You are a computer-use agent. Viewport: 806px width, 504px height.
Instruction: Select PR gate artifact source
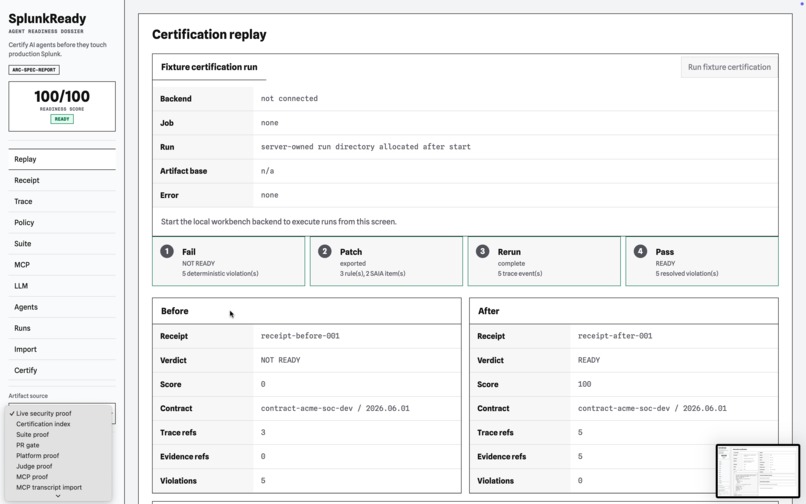[59, 445]
